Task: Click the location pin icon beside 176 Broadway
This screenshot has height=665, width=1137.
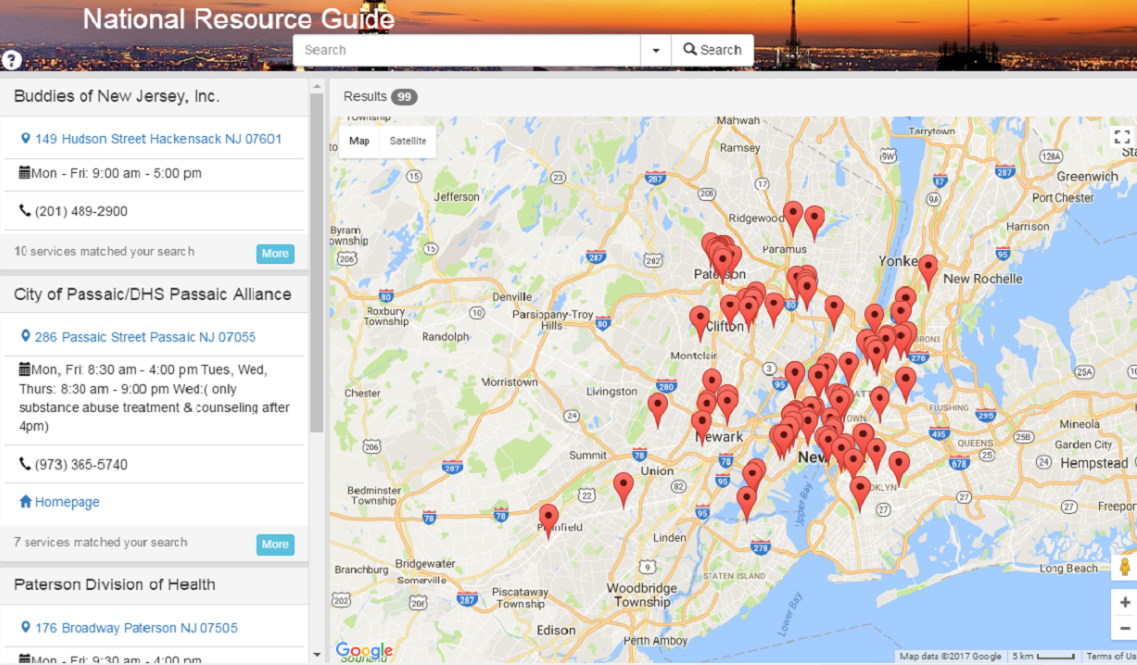Action: click(25, 627)
